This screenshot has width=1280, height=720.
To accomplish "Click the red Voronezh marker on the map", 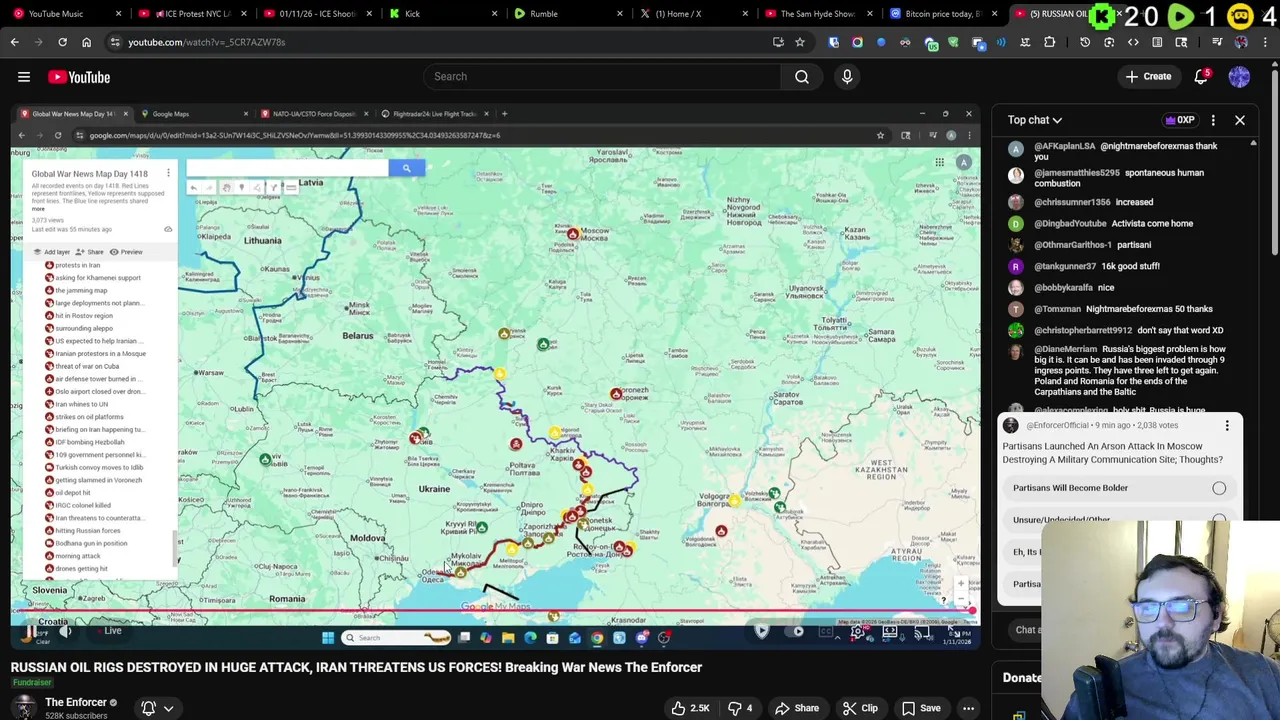I will (616, 395).
